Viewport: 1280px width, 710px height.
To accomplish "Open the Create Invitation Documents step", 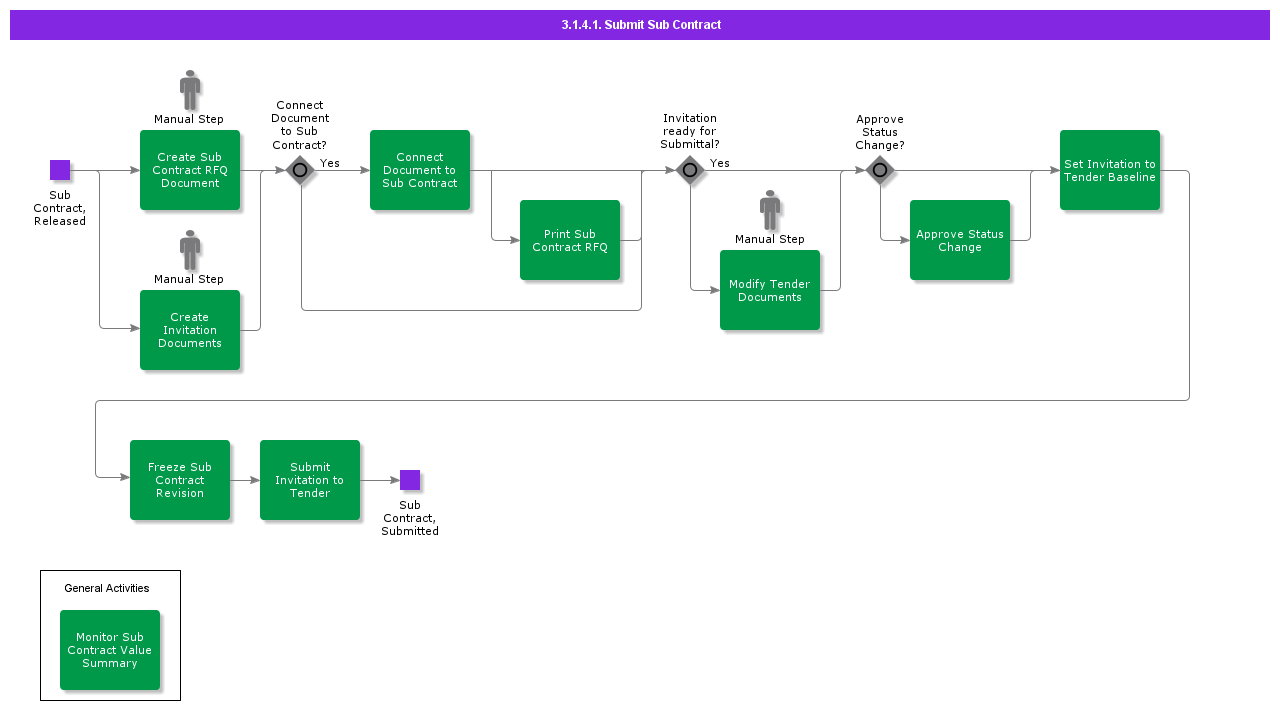I will tap(190, 330).
